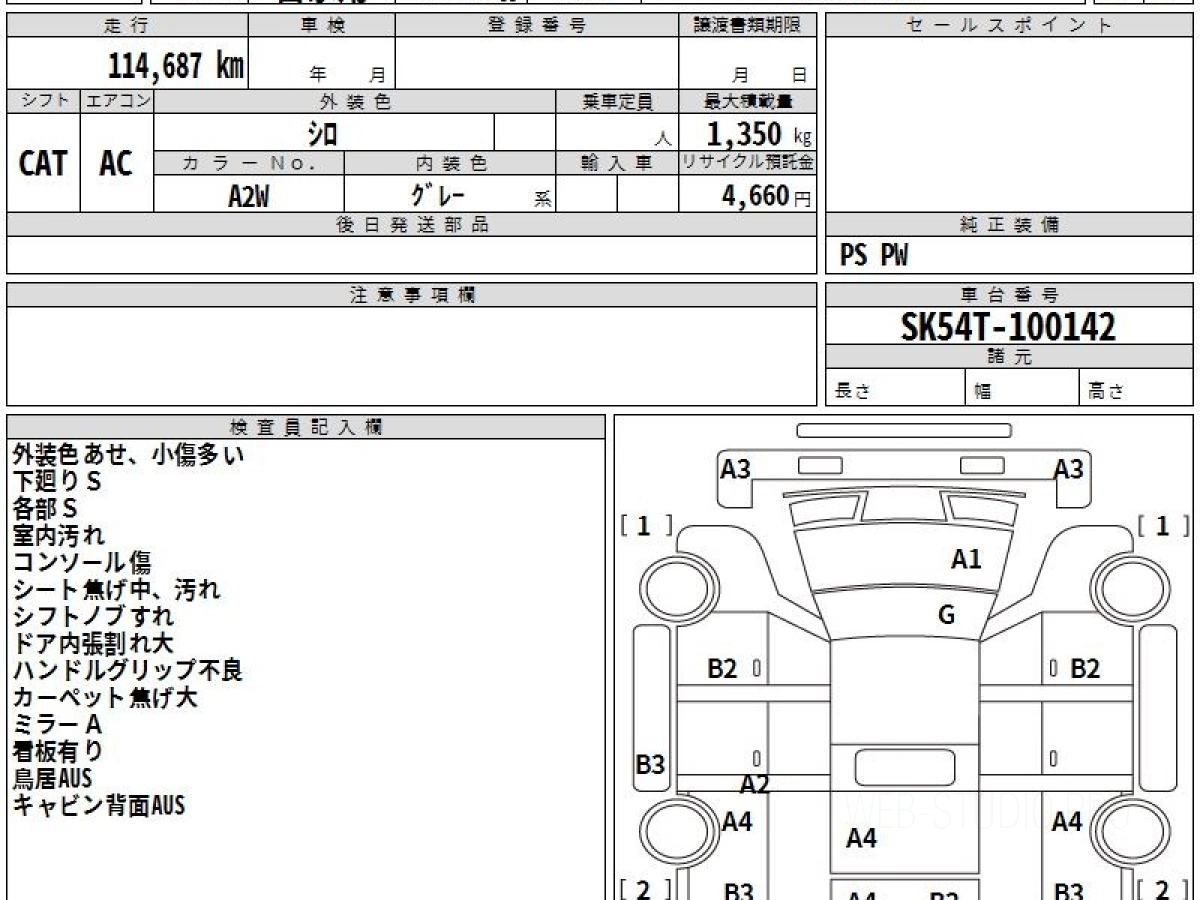Click the 幅 dimension cell

(x=1022, y=388)
